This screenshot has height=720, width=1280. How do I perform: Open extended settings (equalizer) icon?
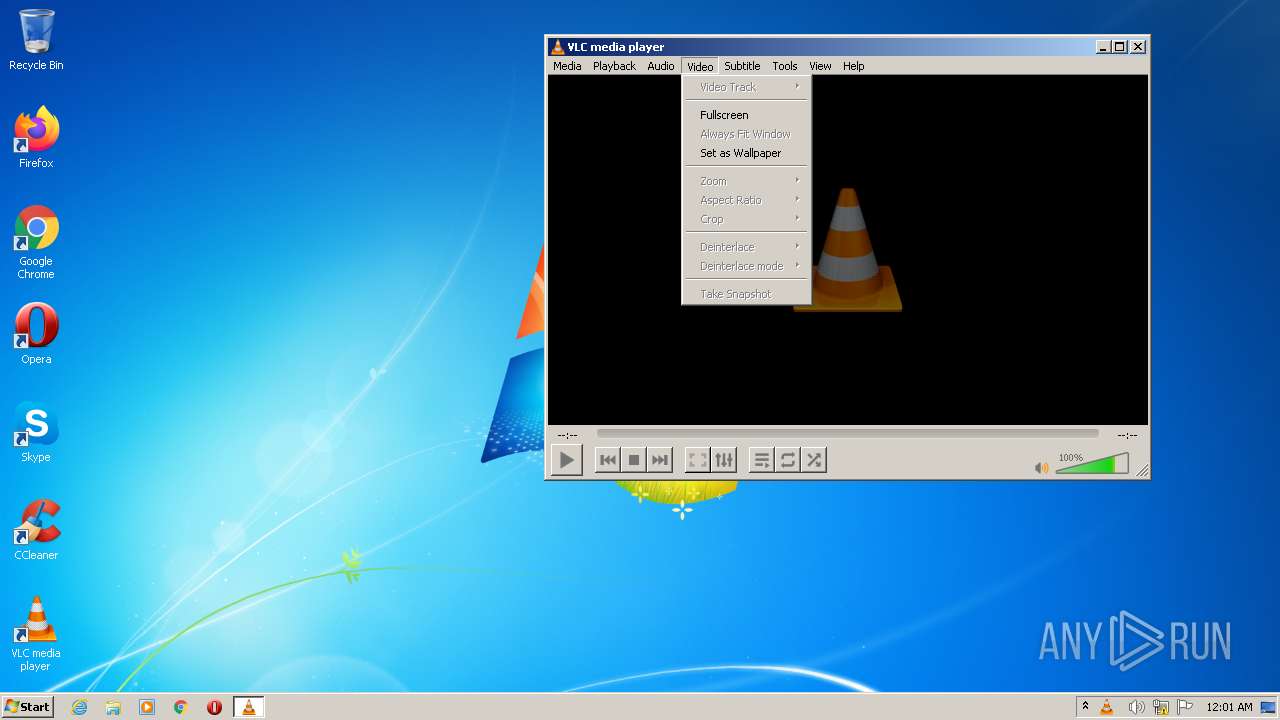tap(724, 460)
